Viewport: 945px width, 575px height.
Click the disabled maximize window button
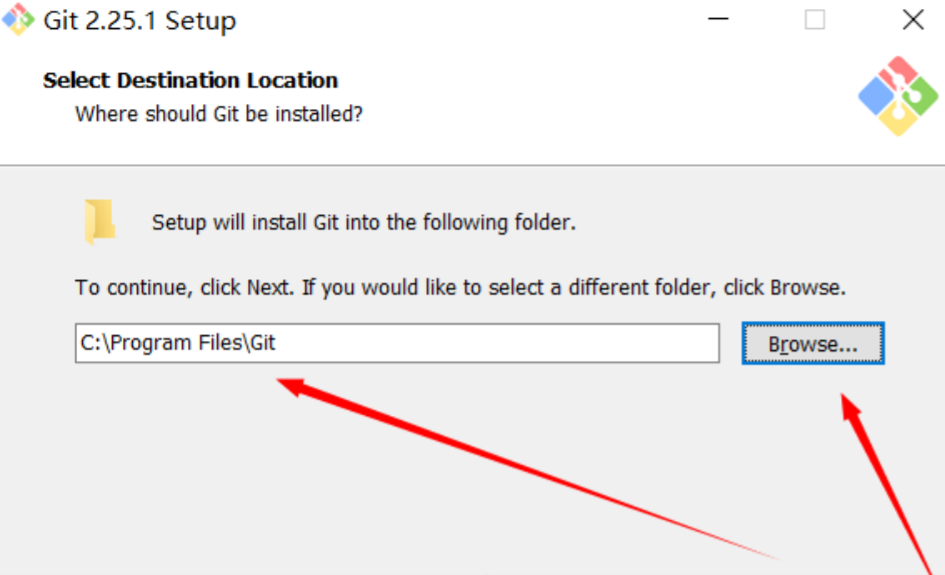pyautogui.click(x=815, y=20)
